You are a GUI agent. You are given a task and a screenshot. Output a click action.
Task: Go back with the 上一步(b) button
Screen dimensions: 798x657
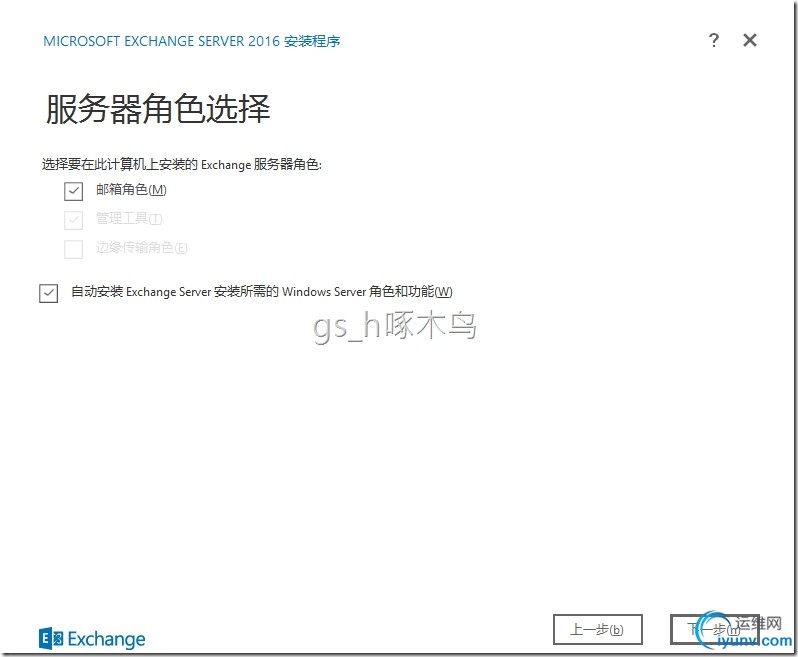coord(597,630)
